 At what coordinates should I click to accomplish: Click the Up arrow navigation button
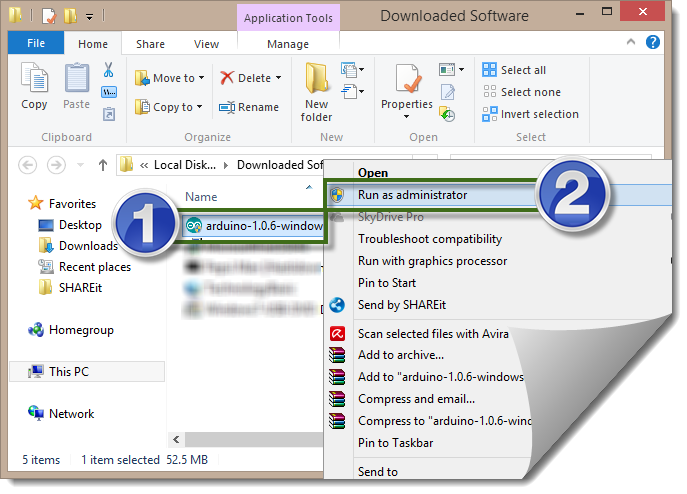click(102, 165)
